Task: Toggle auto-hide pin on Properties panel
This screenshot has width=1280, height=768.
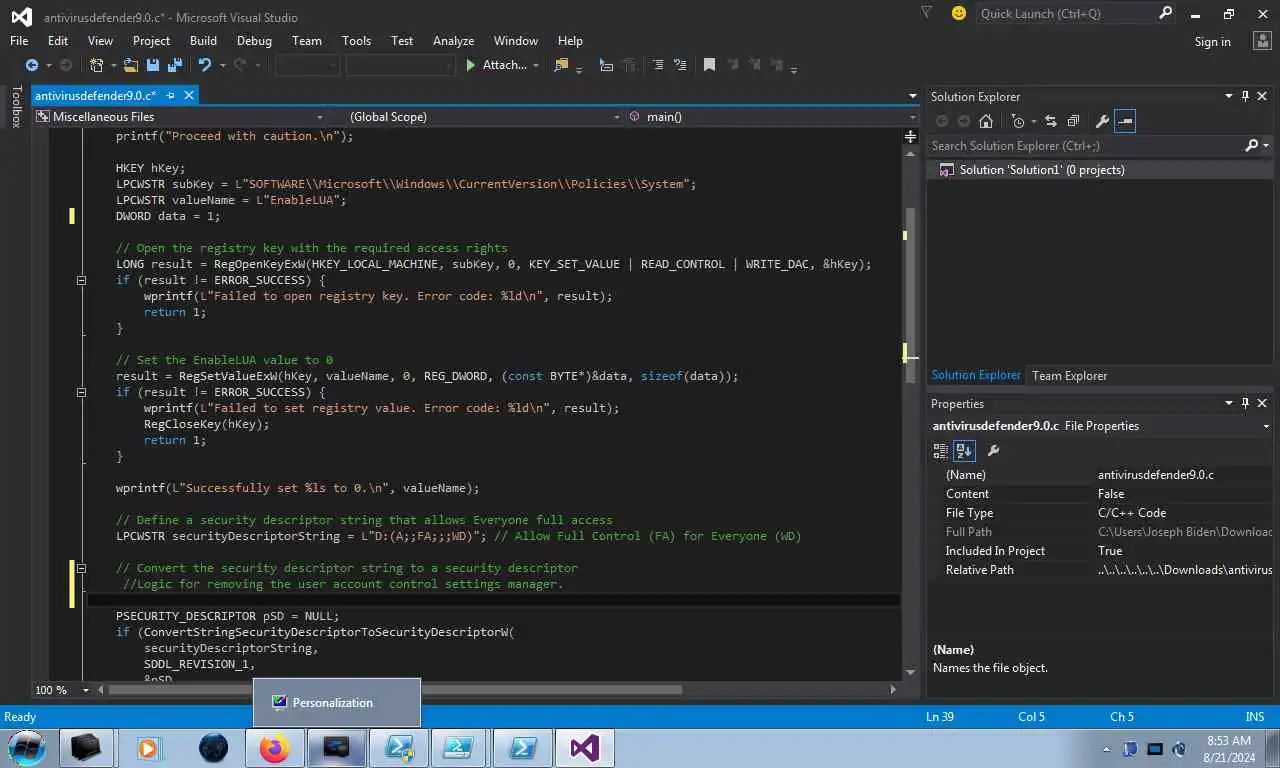Action: (x=1245, y=403)
